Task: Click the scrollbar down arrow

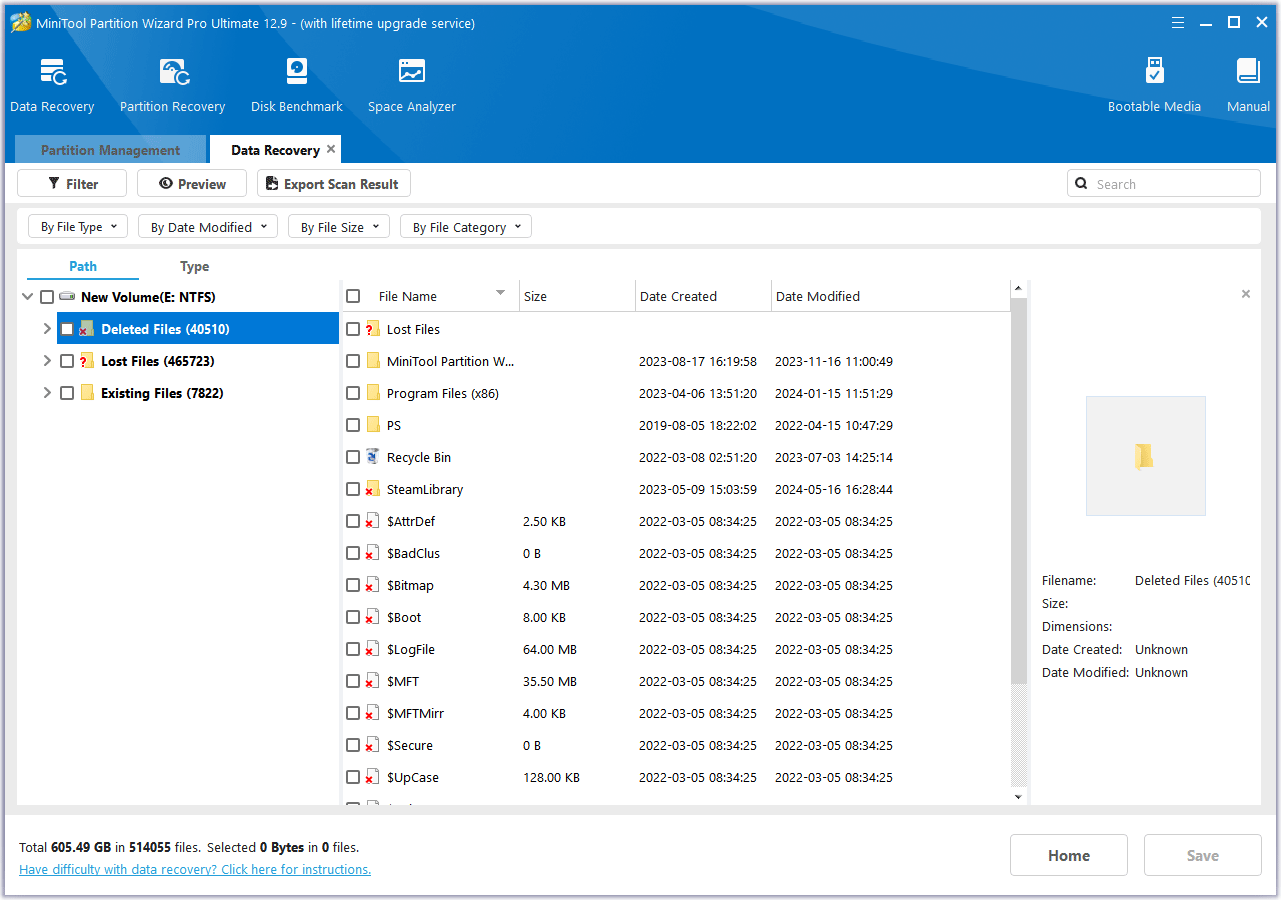Action: pos(1019,797)
